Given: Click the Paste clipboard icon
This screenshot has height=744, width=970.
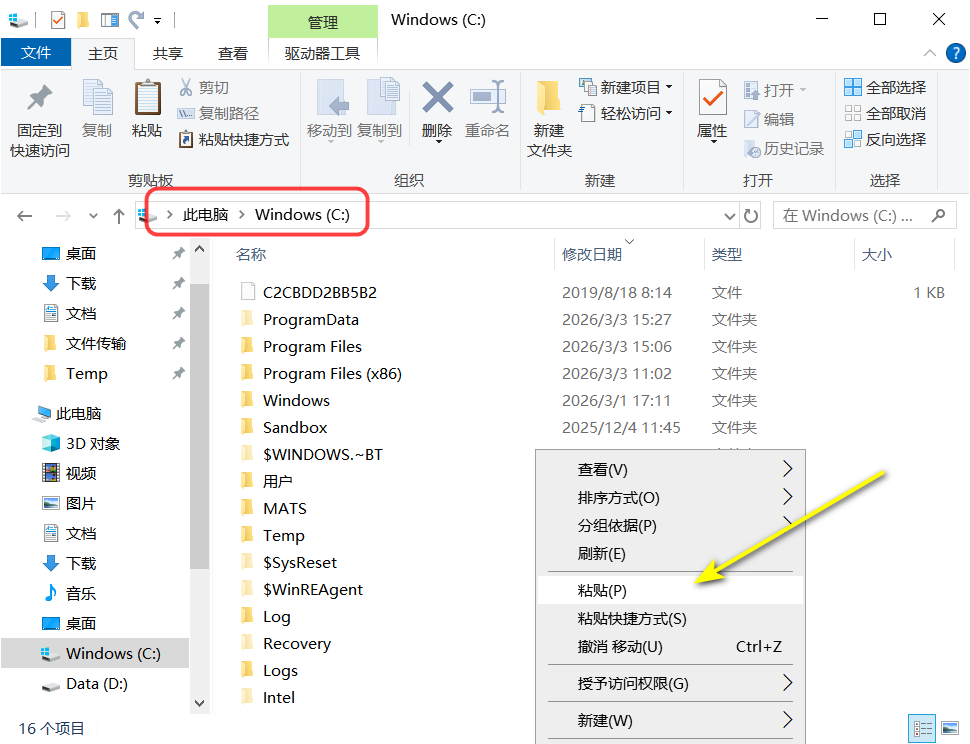Looking at the screenshot, I should (x=147, y=98).
